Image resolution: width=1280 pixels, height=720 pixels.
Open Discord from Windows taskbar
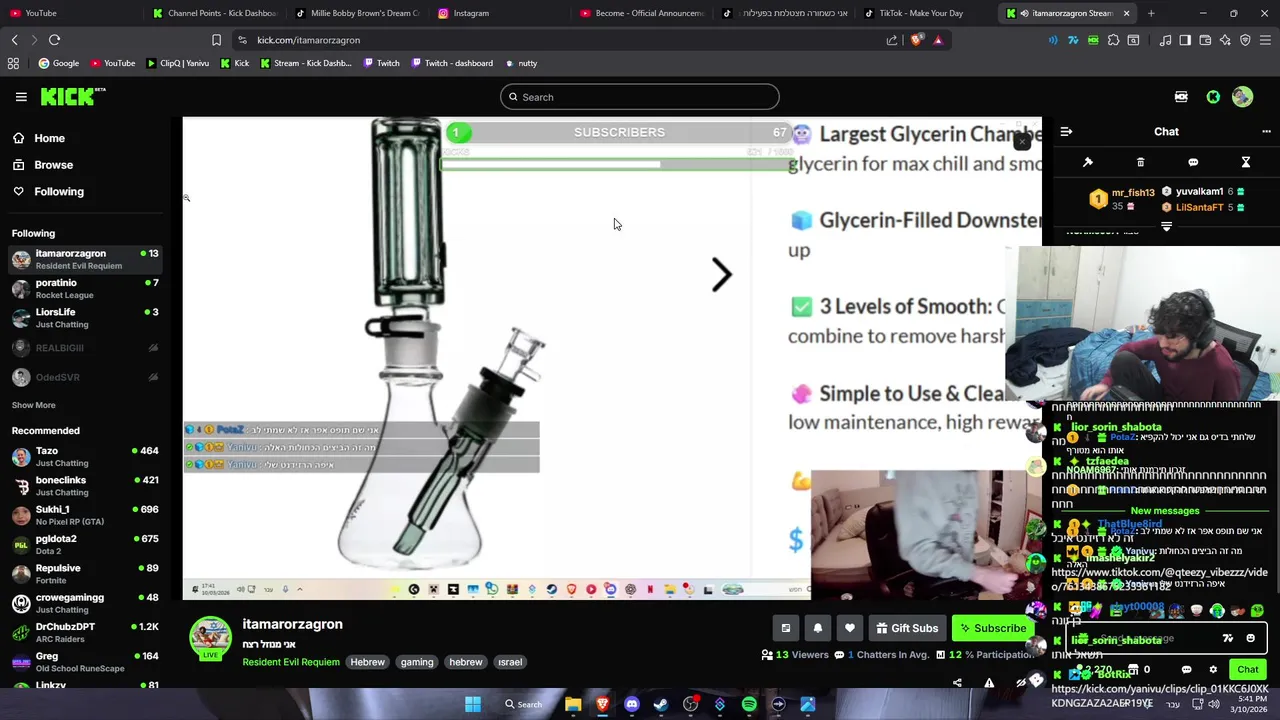[631, 704]
